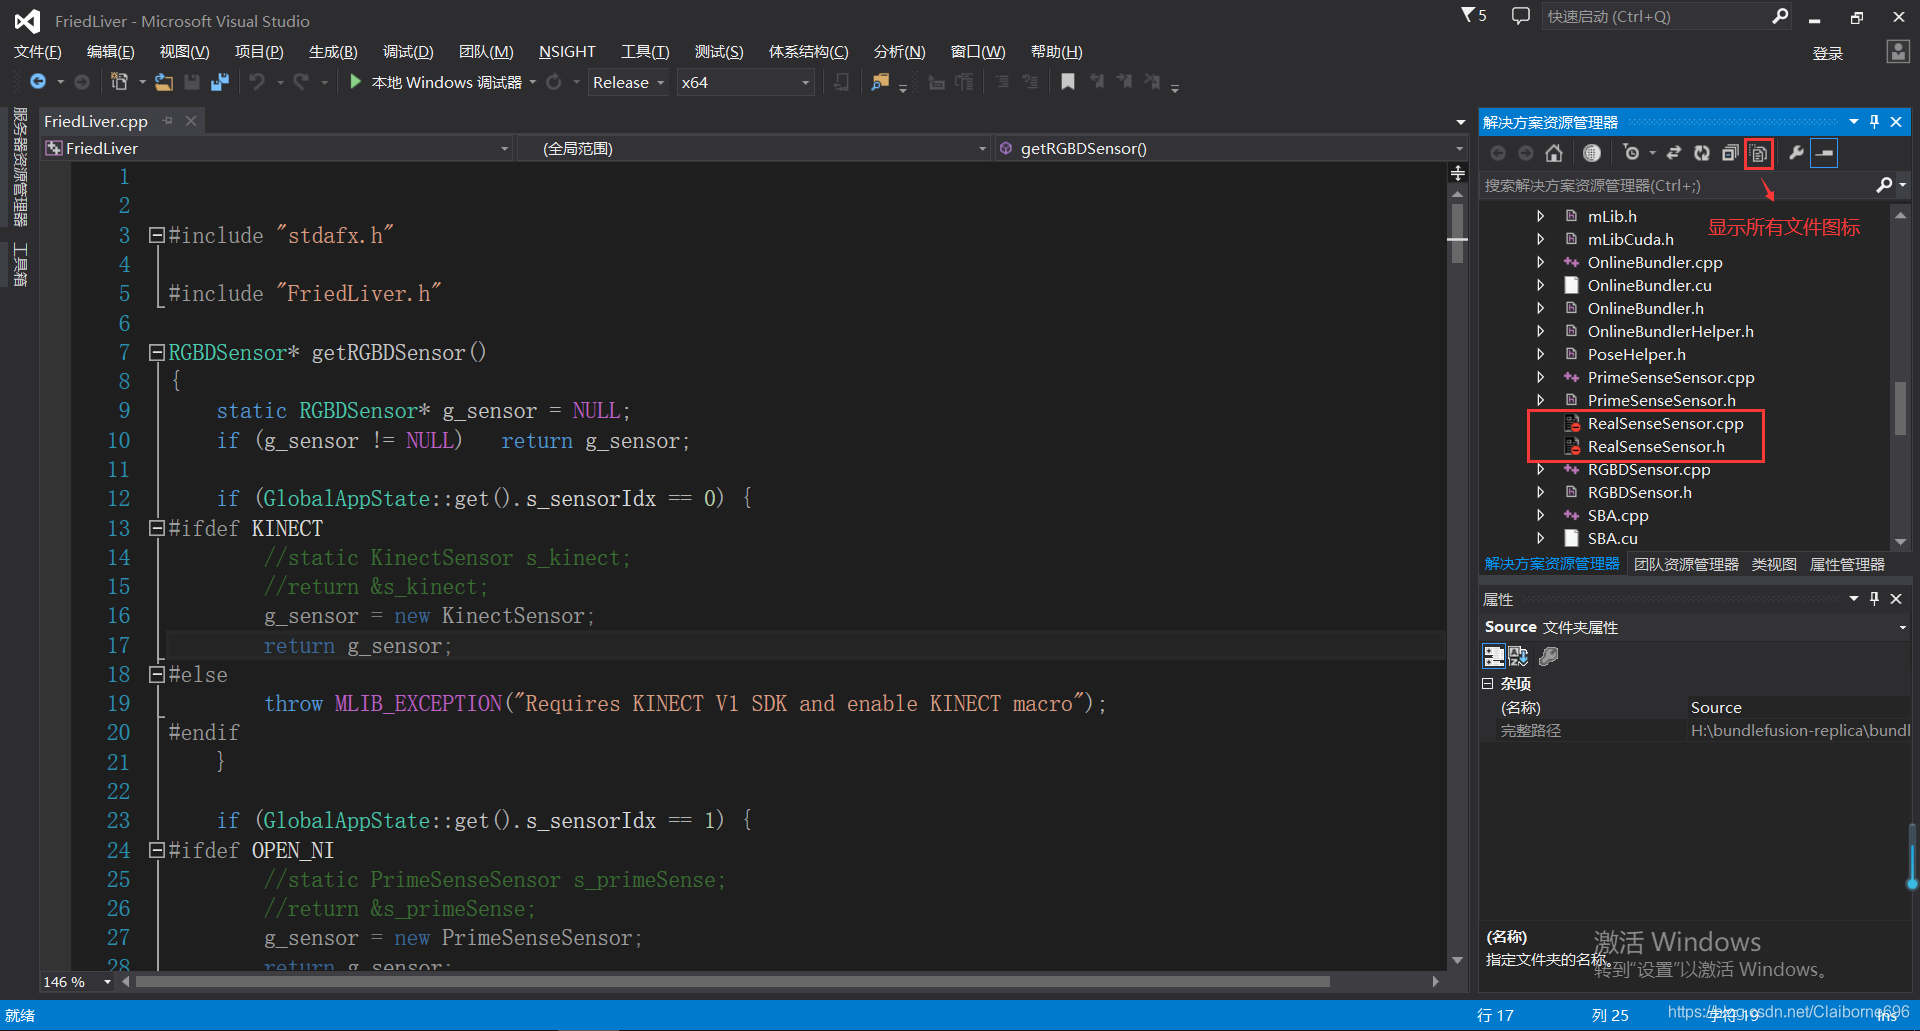Open the 调试(D) menu

coord(408,52)
